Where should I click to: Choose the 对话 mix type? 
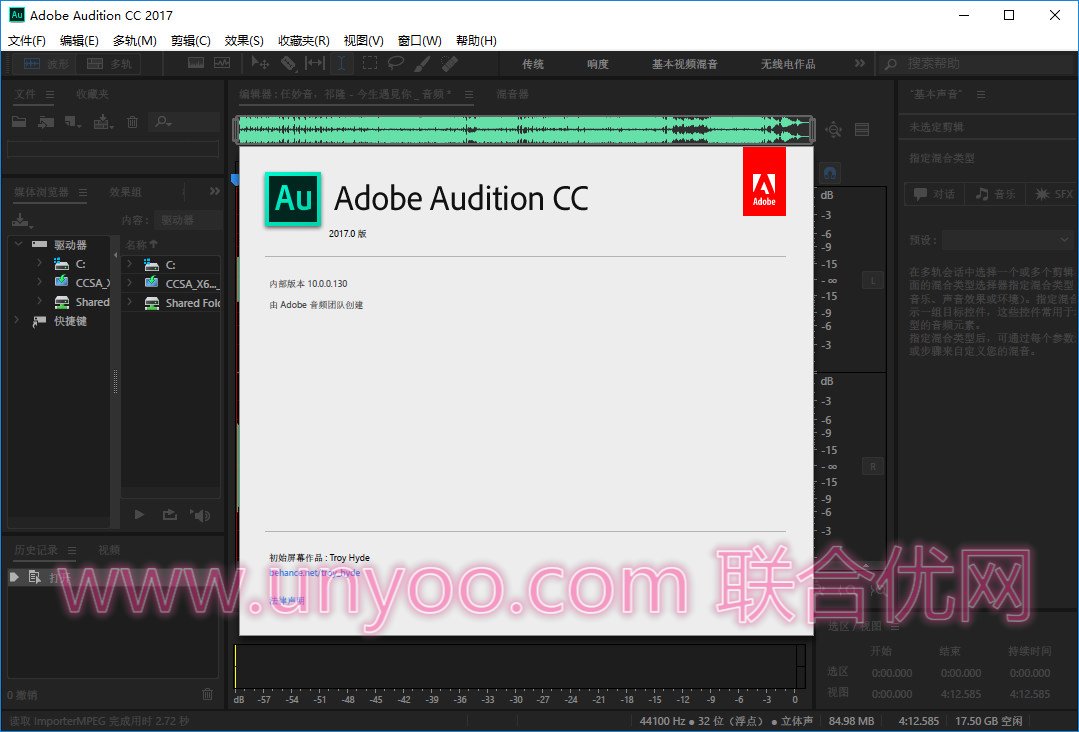point(934,194)
